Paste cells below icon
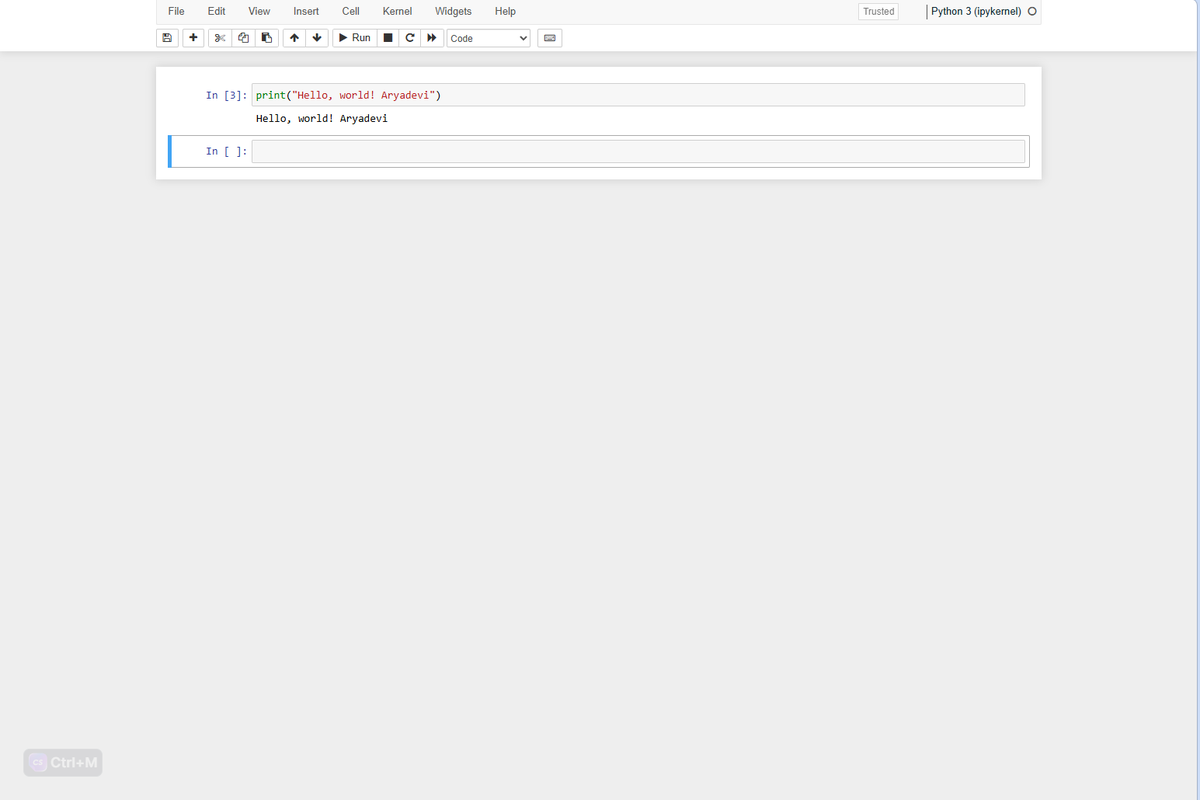 [x=266, y=38]
